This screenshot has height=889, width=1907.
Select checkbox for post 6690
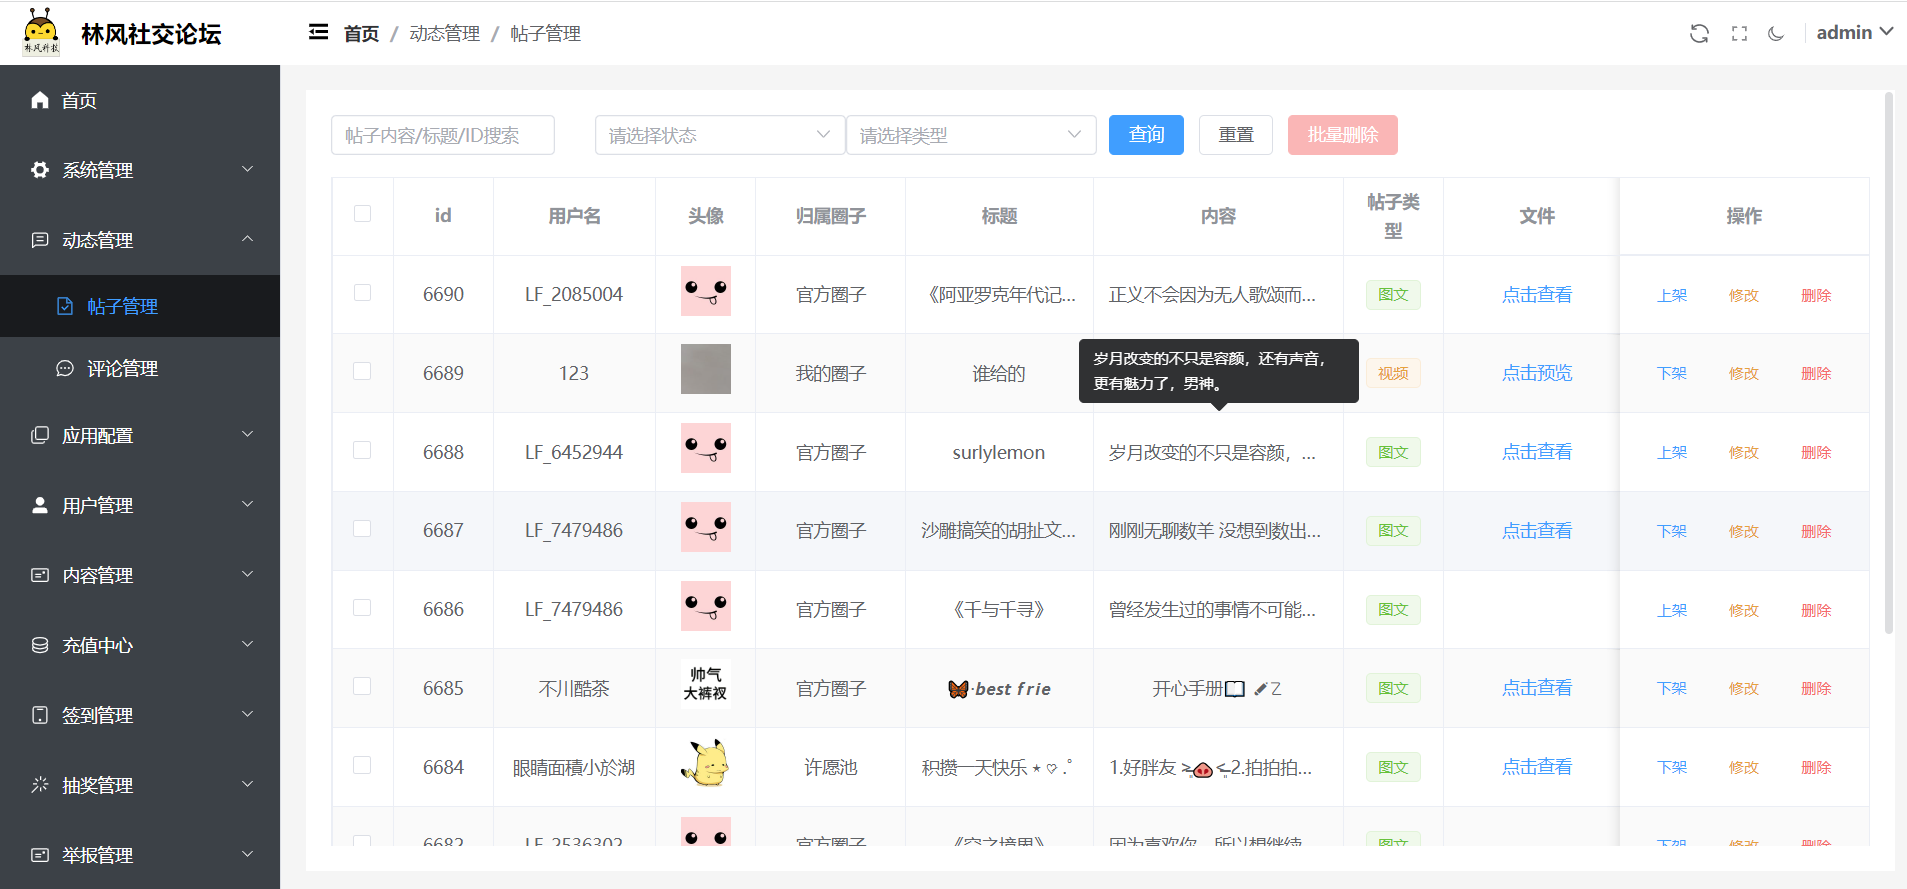362,293
